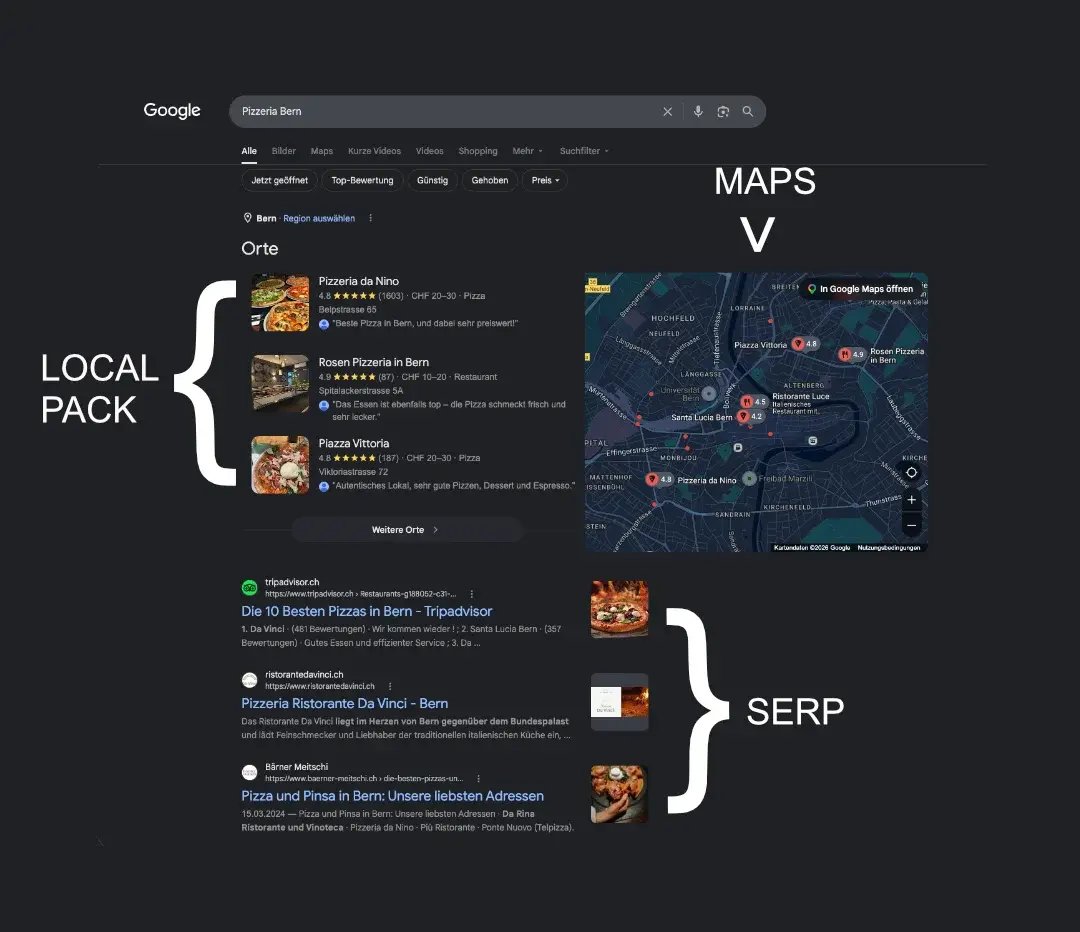Toggle the Günstig filter chip
The image size is (1080, 932).
(x=433, y=180)
